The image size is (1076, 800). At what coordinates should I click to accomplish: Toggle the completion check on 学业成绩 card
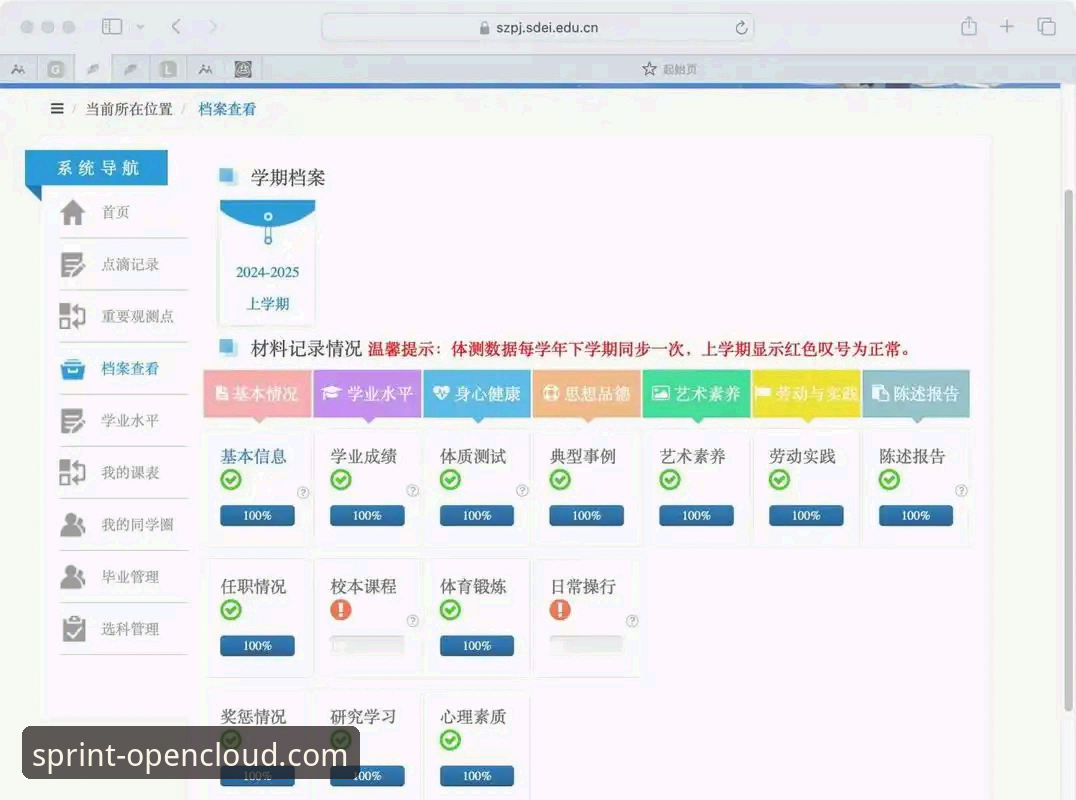tap(340, 480)
